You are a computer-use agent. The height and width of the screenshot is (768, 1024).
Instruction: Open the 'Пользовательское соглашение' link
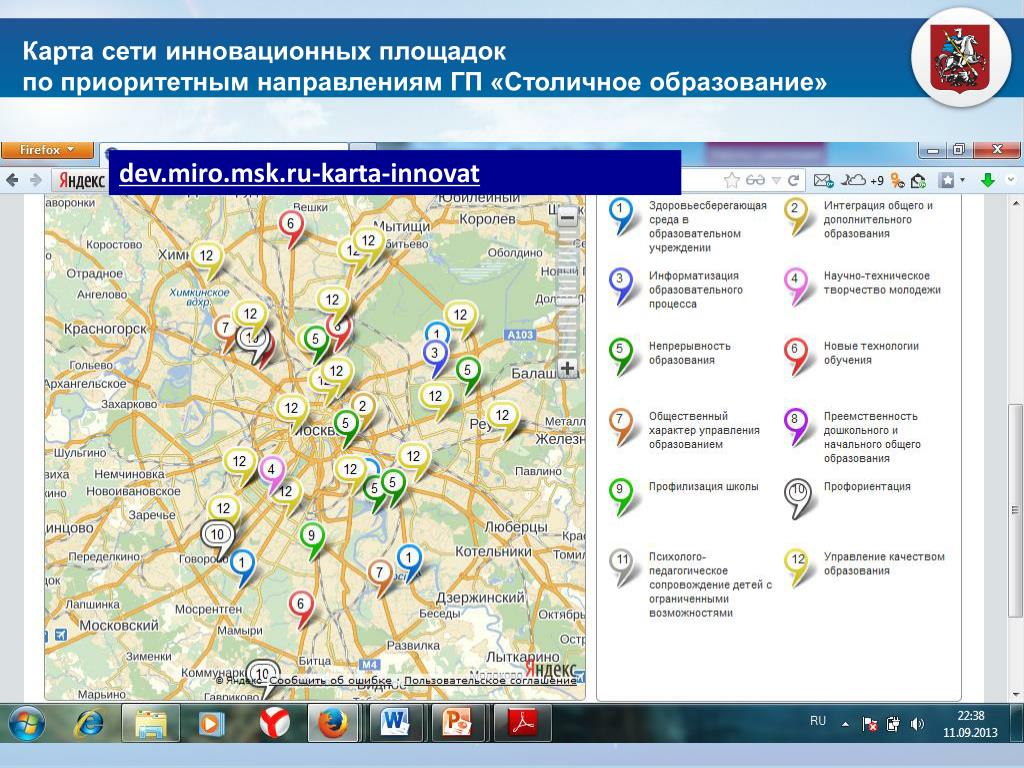pyautogui.click(x=490, y=680)
